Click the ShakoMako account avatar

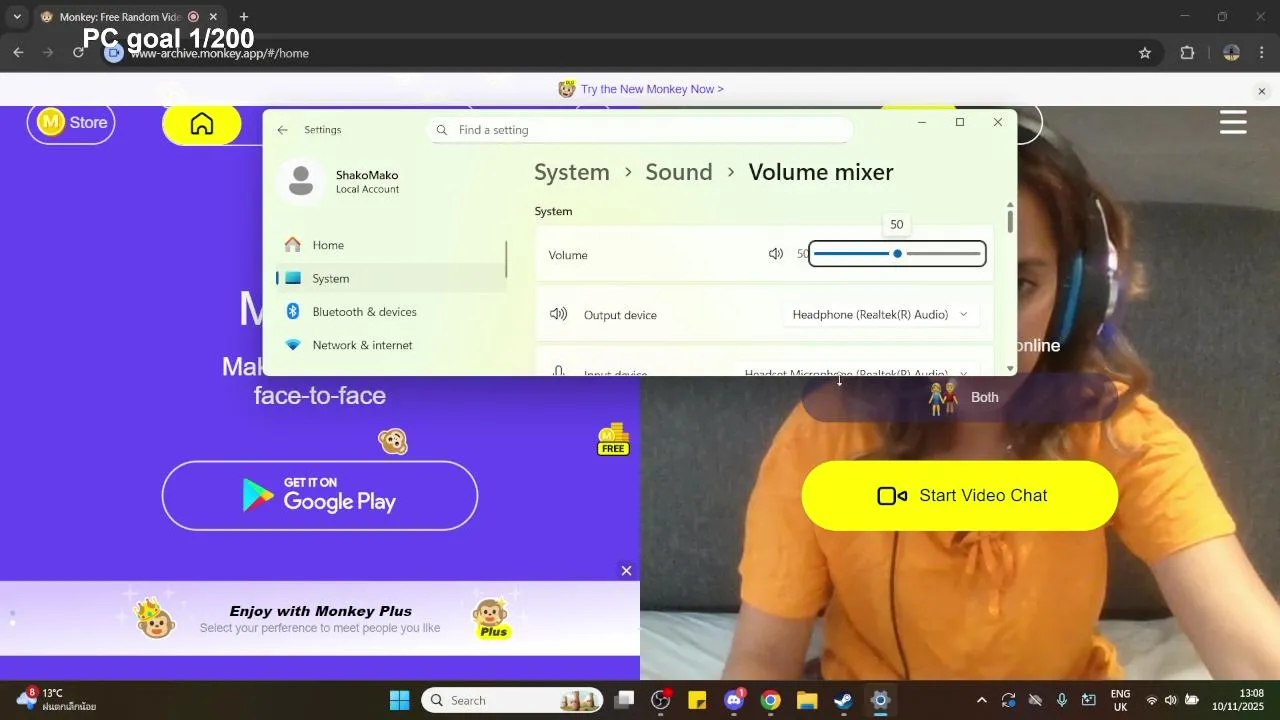301,181
